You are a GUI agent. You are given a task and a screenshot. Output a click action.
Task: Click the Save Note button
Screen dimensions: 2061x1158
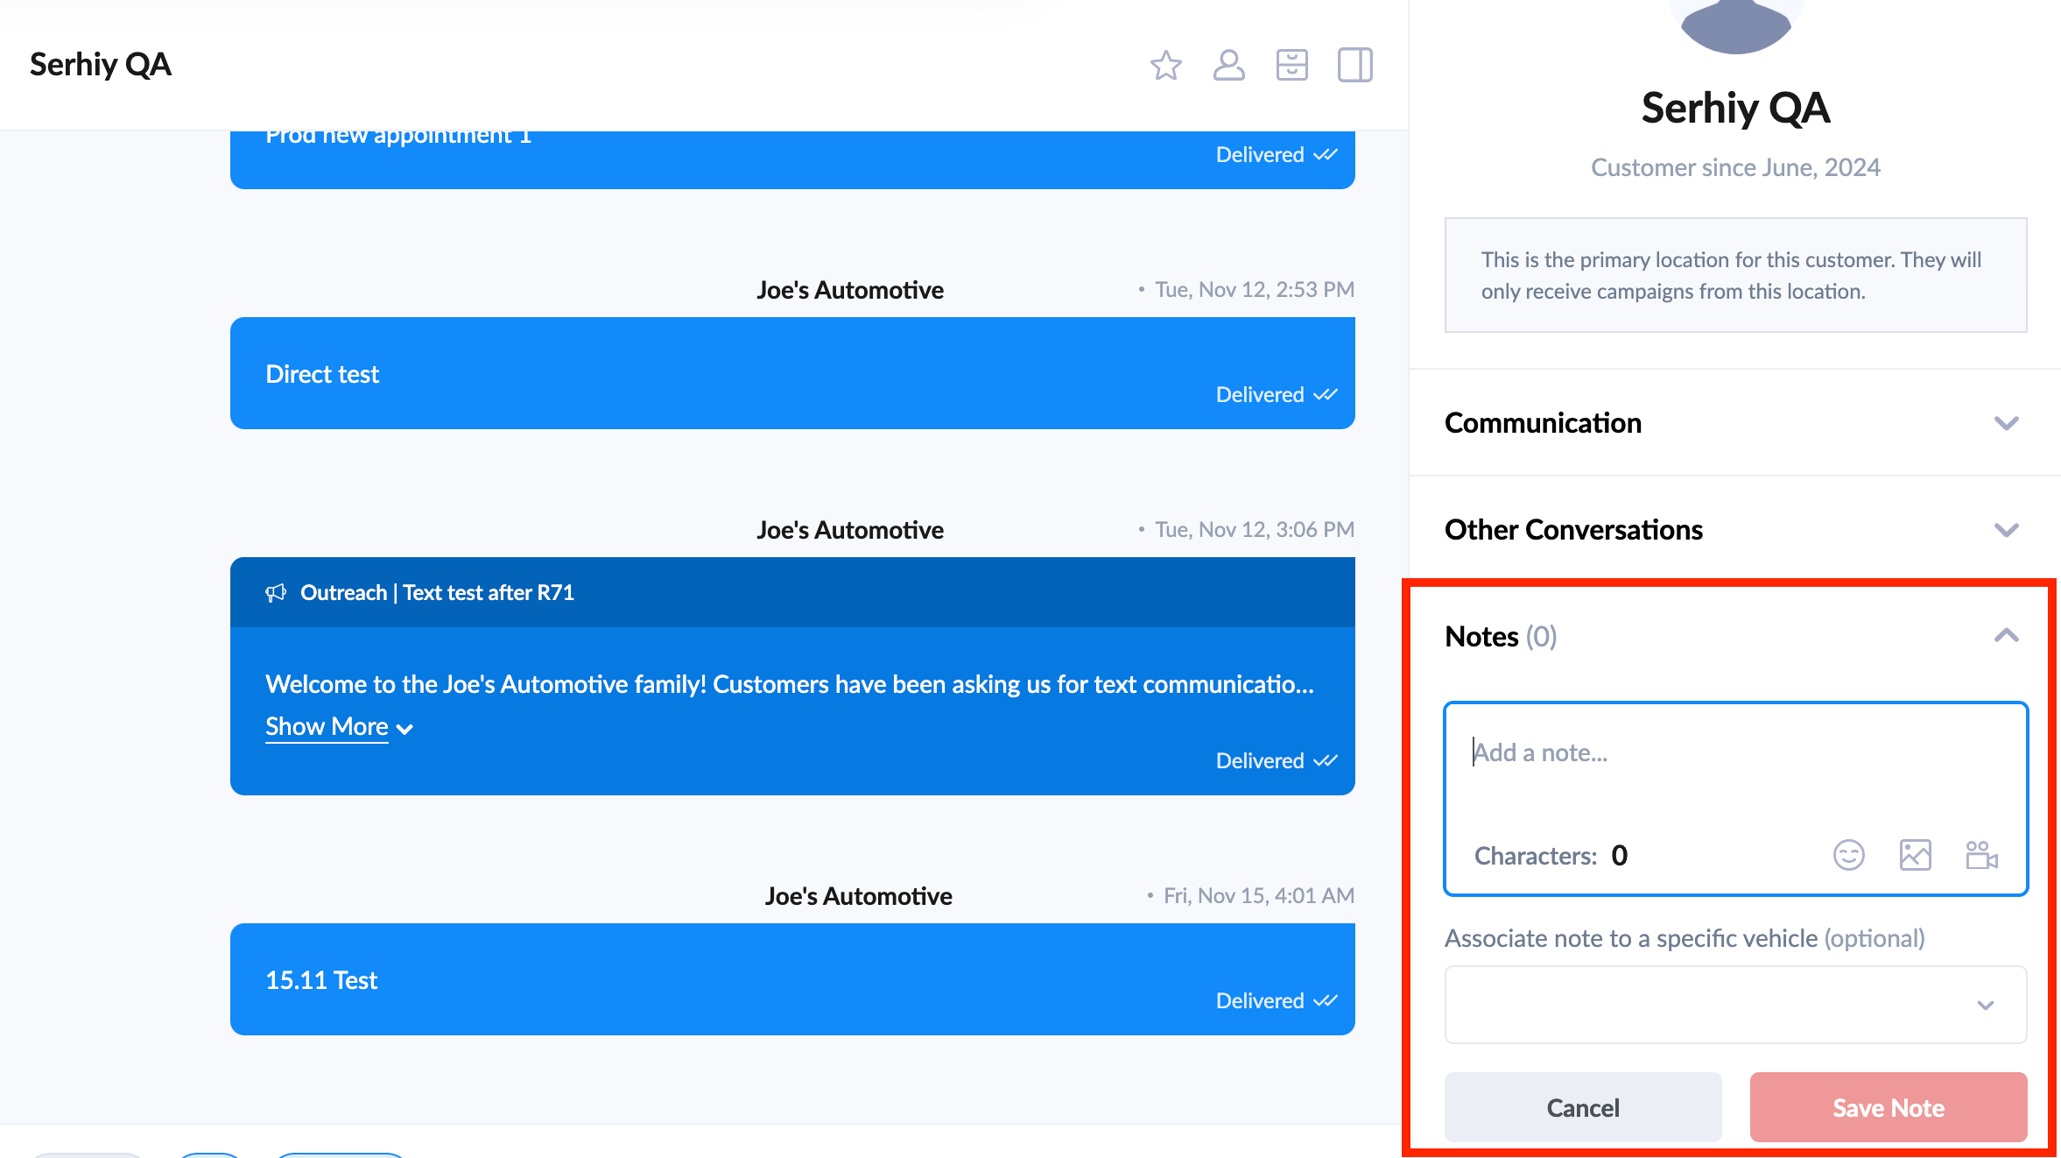point(1887,1107)
